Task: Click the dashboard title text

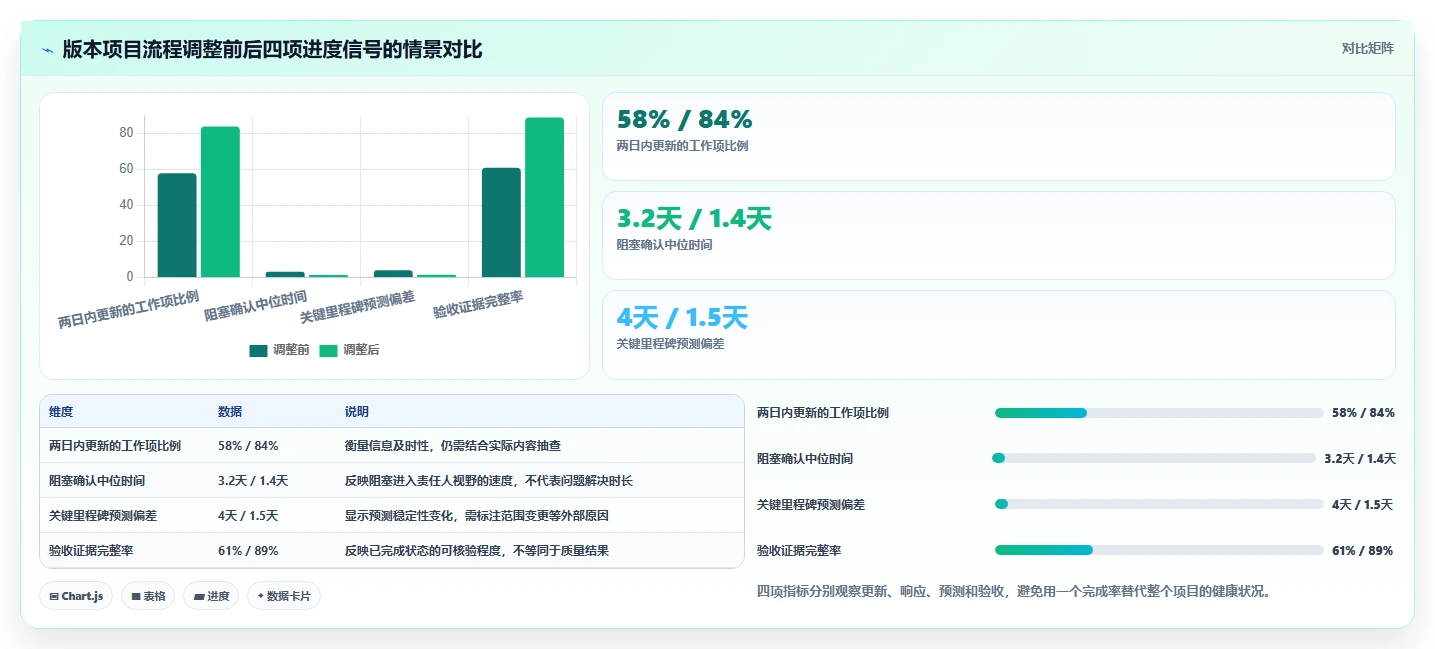Action: (x=272, y=50)
